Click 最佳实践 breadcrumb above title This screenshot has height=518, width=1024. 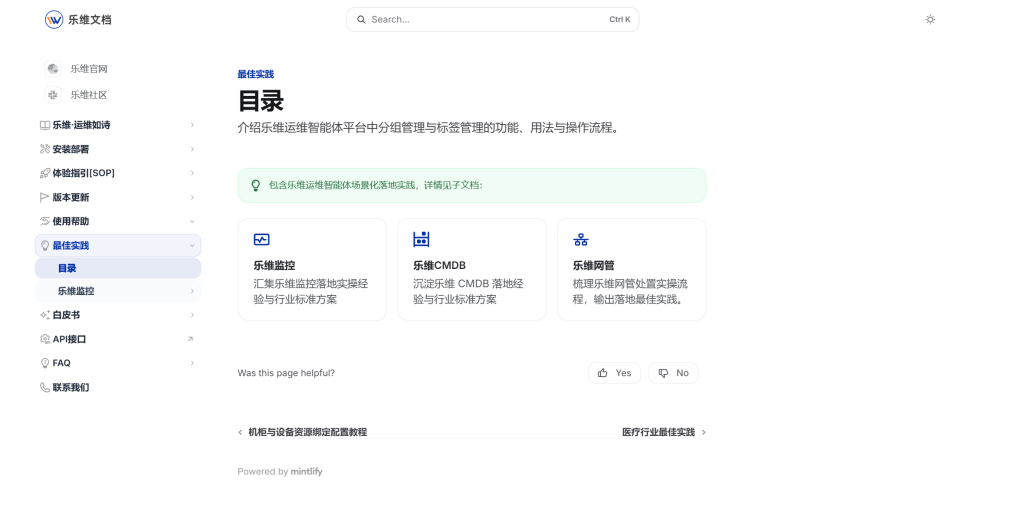(x=255, y=74)
